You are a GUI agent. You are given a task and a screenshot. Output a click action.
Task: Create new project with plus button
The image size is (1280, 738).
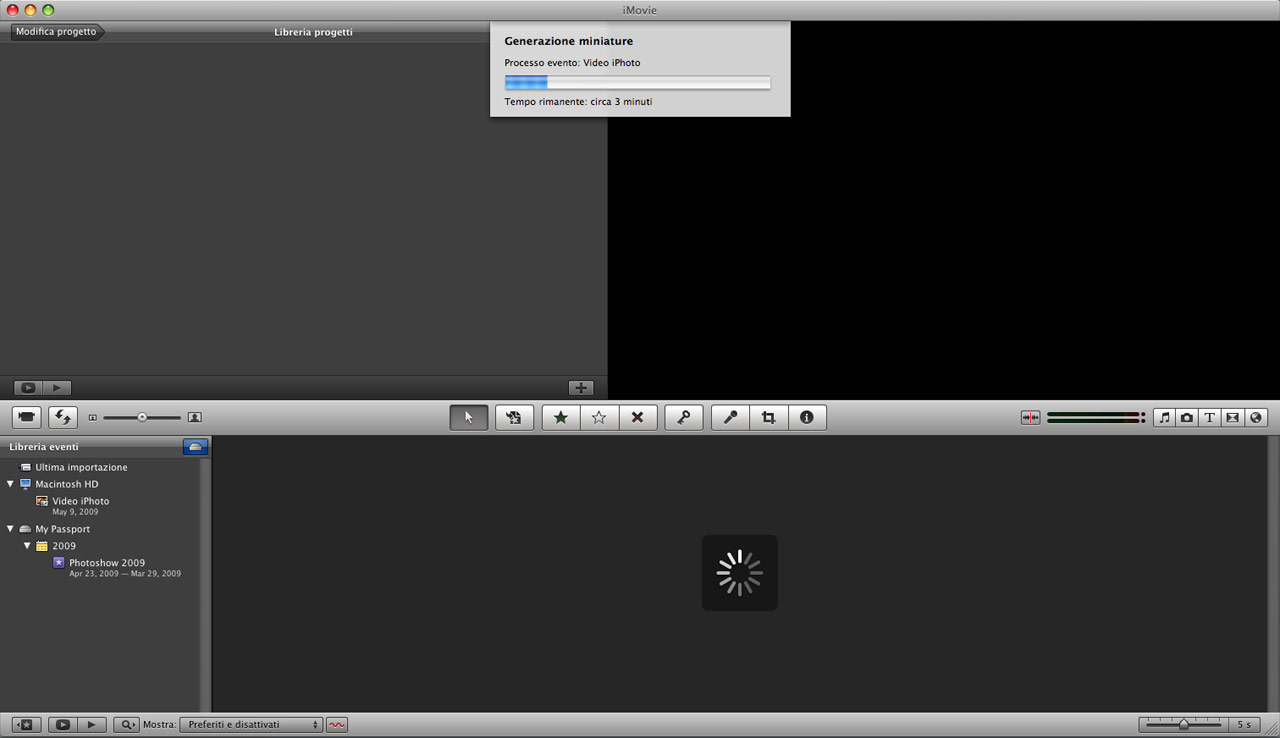[581, 388]
